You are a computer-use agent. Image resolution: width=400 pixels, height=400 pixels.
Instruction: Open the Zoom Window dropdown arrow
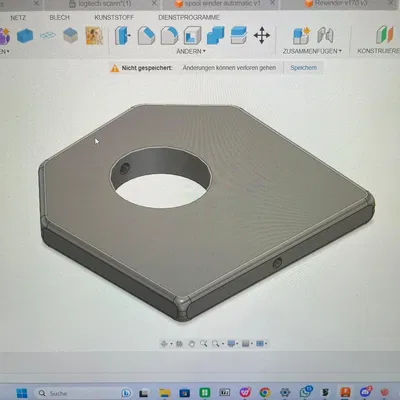pos(223,344)
